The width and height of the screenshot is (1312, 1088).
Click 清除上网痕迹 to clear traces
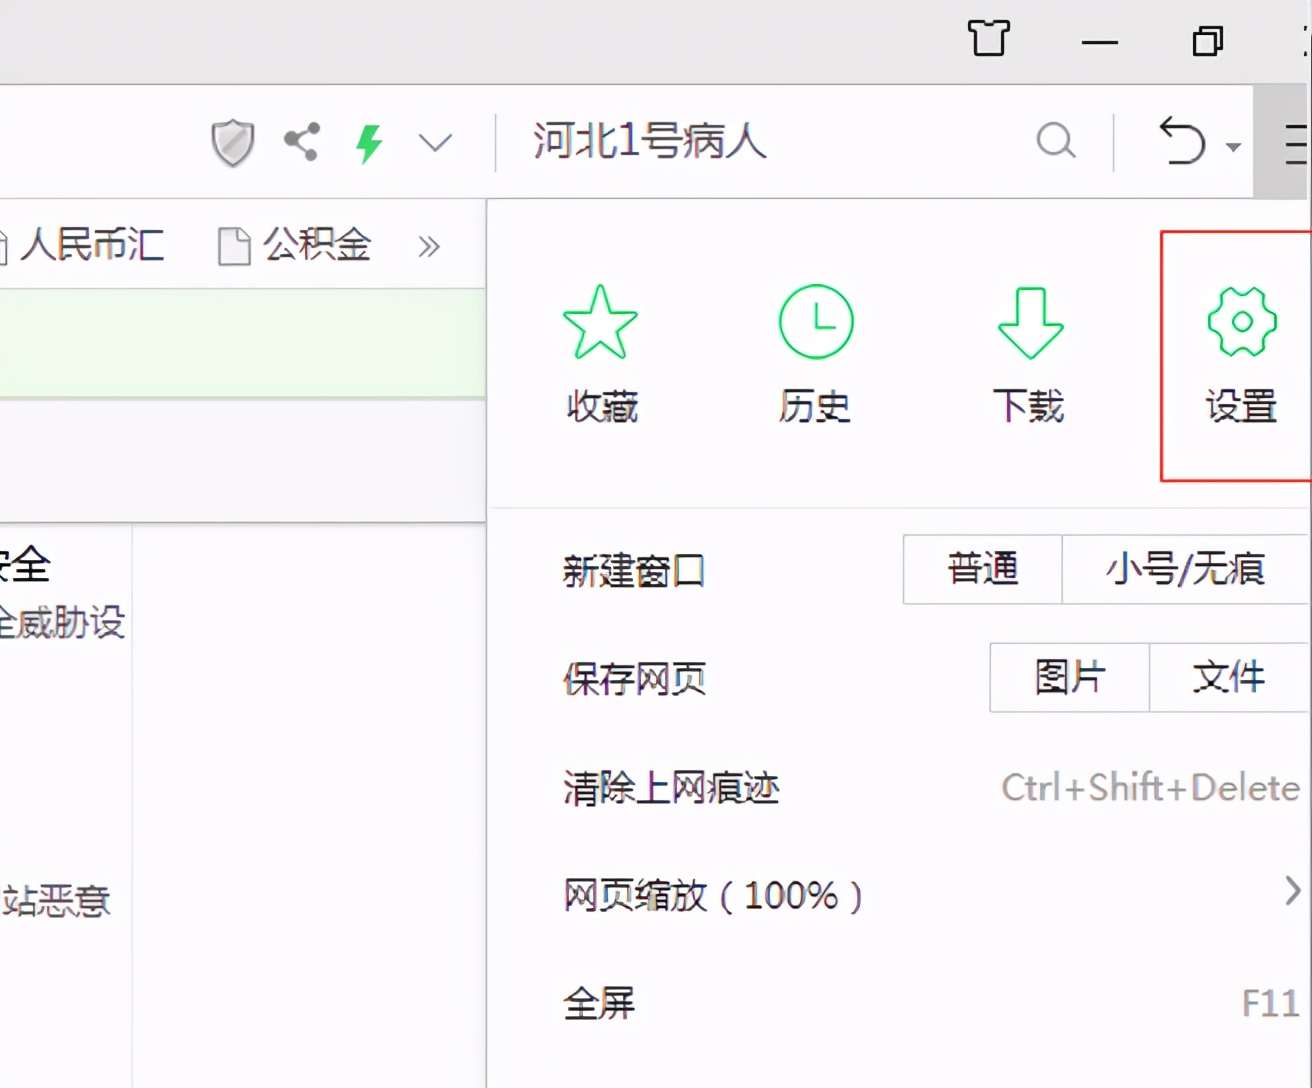(x=671, y=788)
